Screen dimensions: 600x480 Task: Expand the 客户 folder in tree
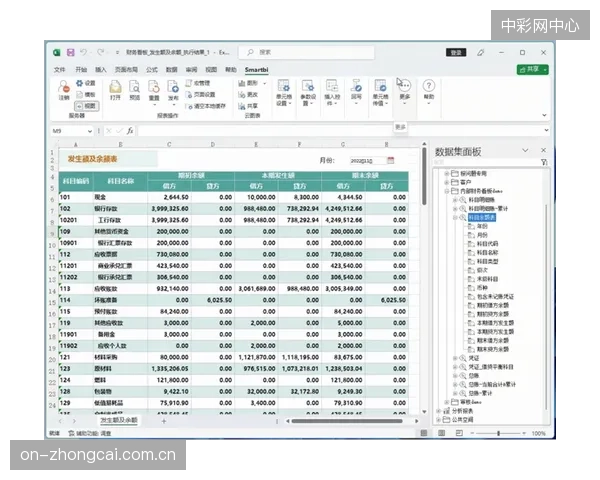click(446, 182)
